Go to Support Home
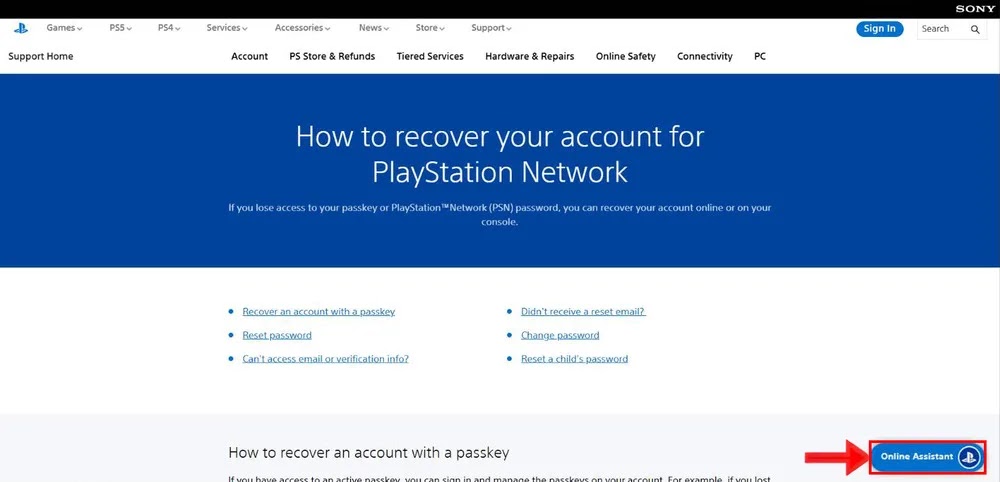Viewport: 1000px width, 482px height. [41, 56]
